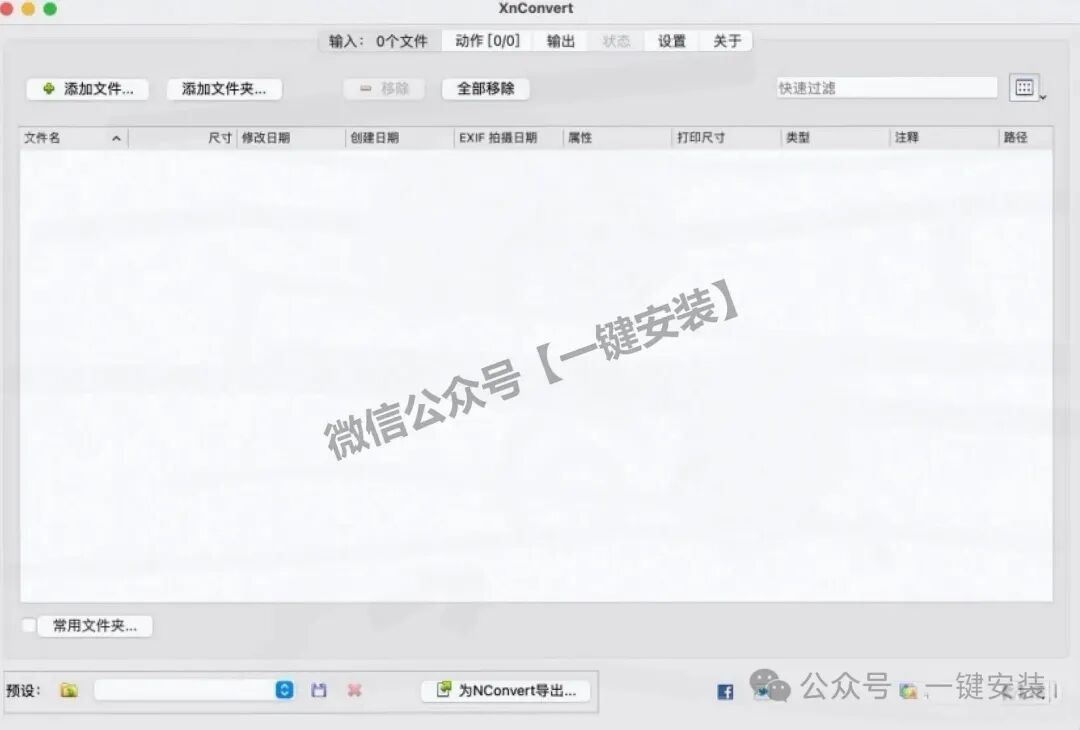Screen dimensions: 1080x730
Task: Open the view mode grid icon dropdown
Action: 1025,88
